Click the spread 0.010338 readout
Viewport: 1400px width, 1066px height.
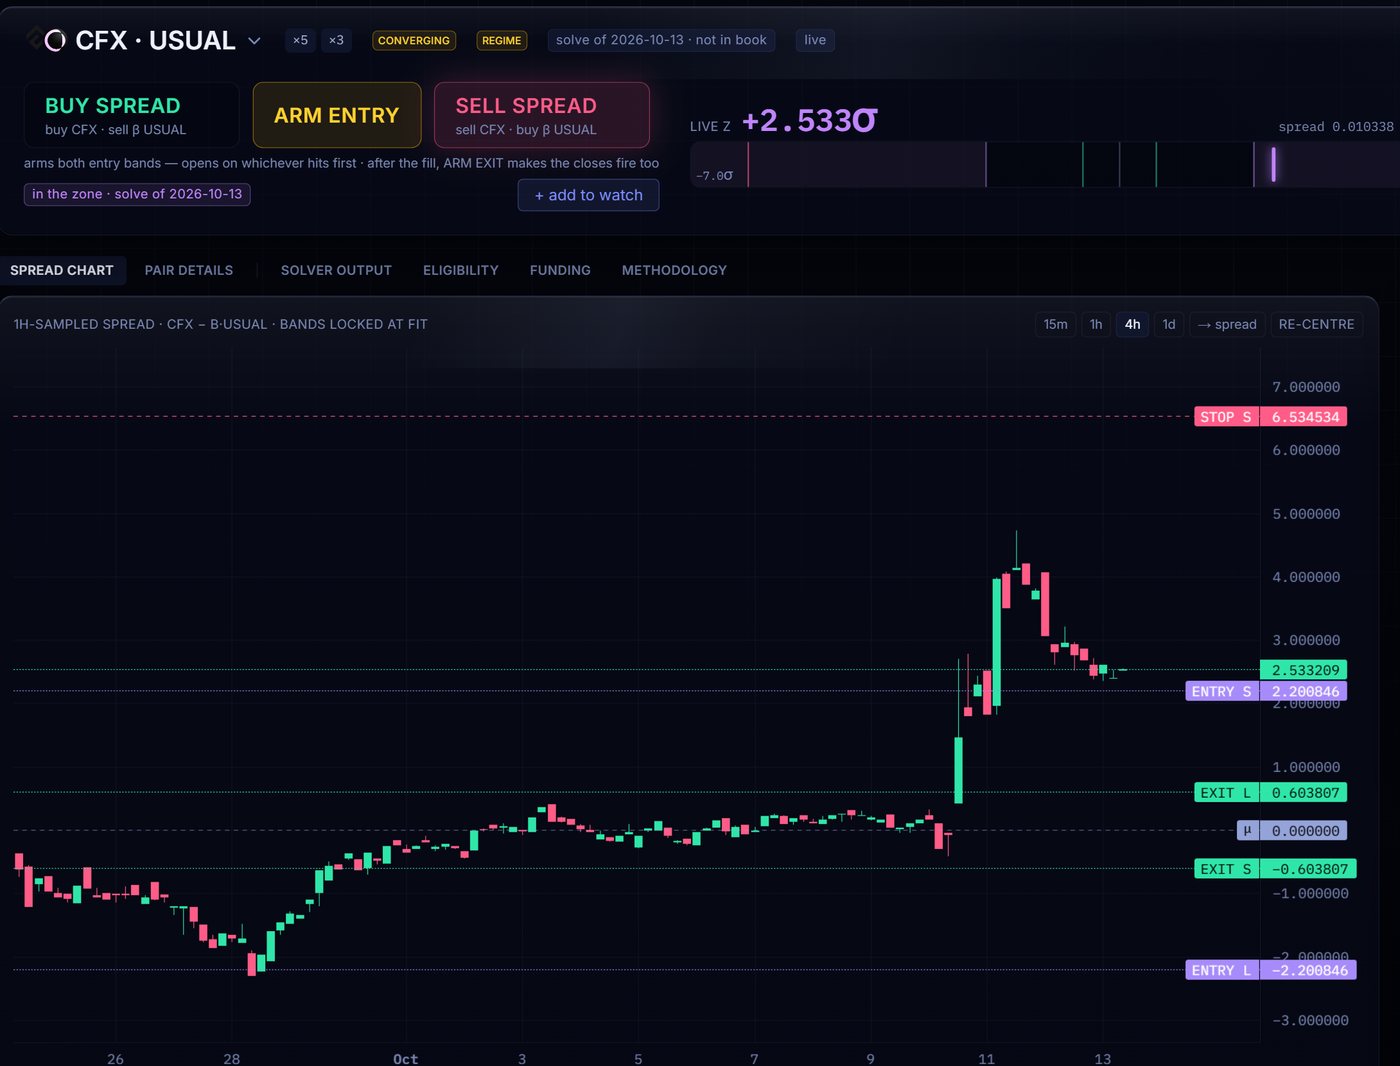(1336, 127)
